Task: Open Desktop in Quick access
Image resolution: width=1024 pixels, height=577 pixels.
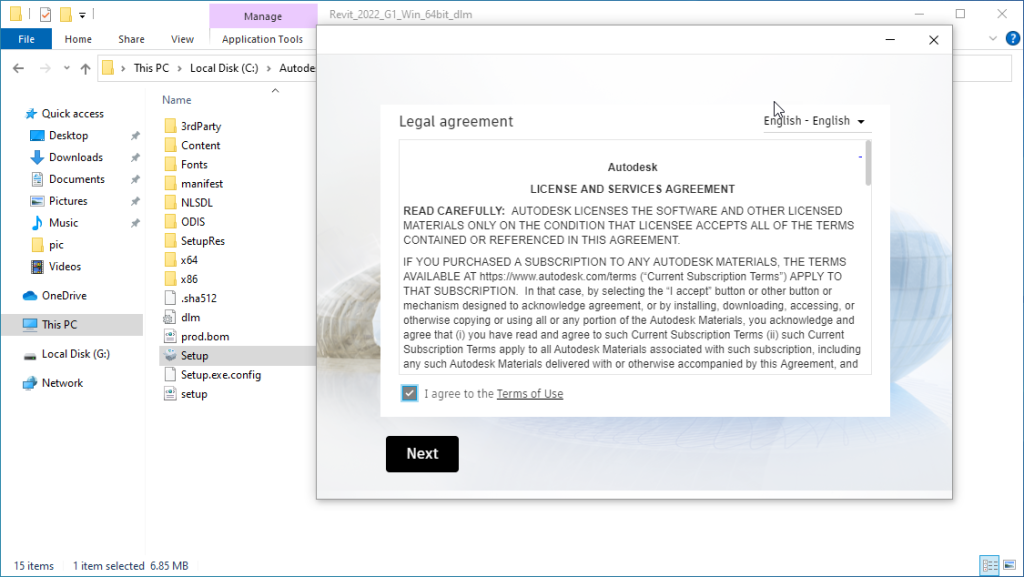Action: click(69, 136)
